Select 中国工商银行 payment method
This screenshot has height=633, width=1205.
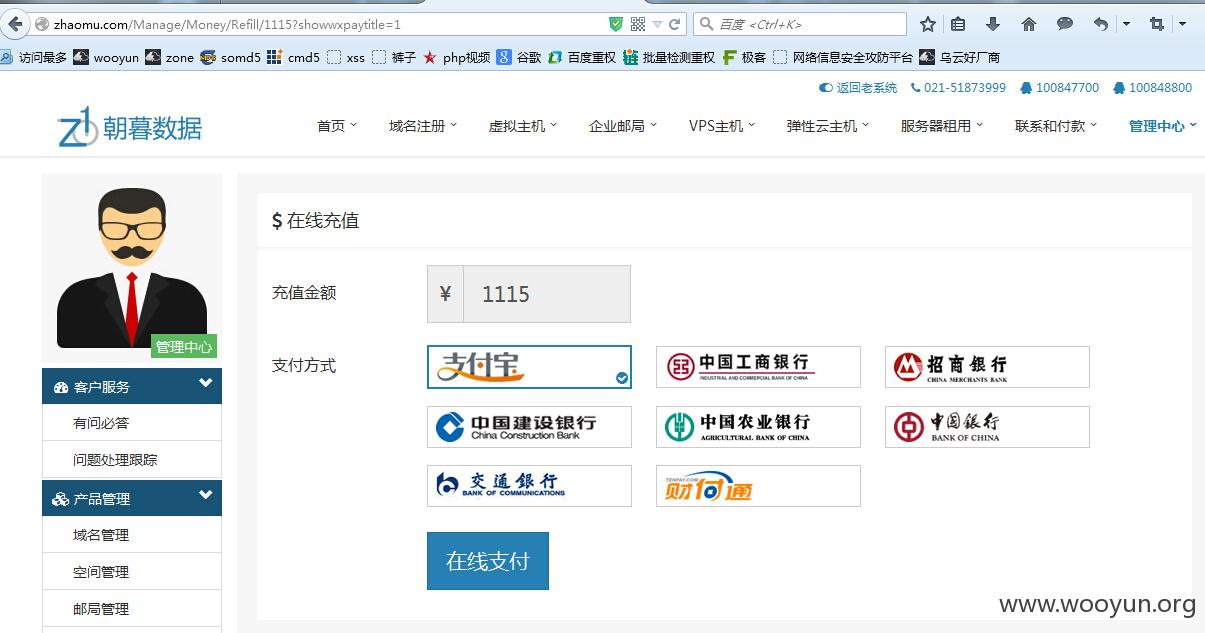(758, 367)
